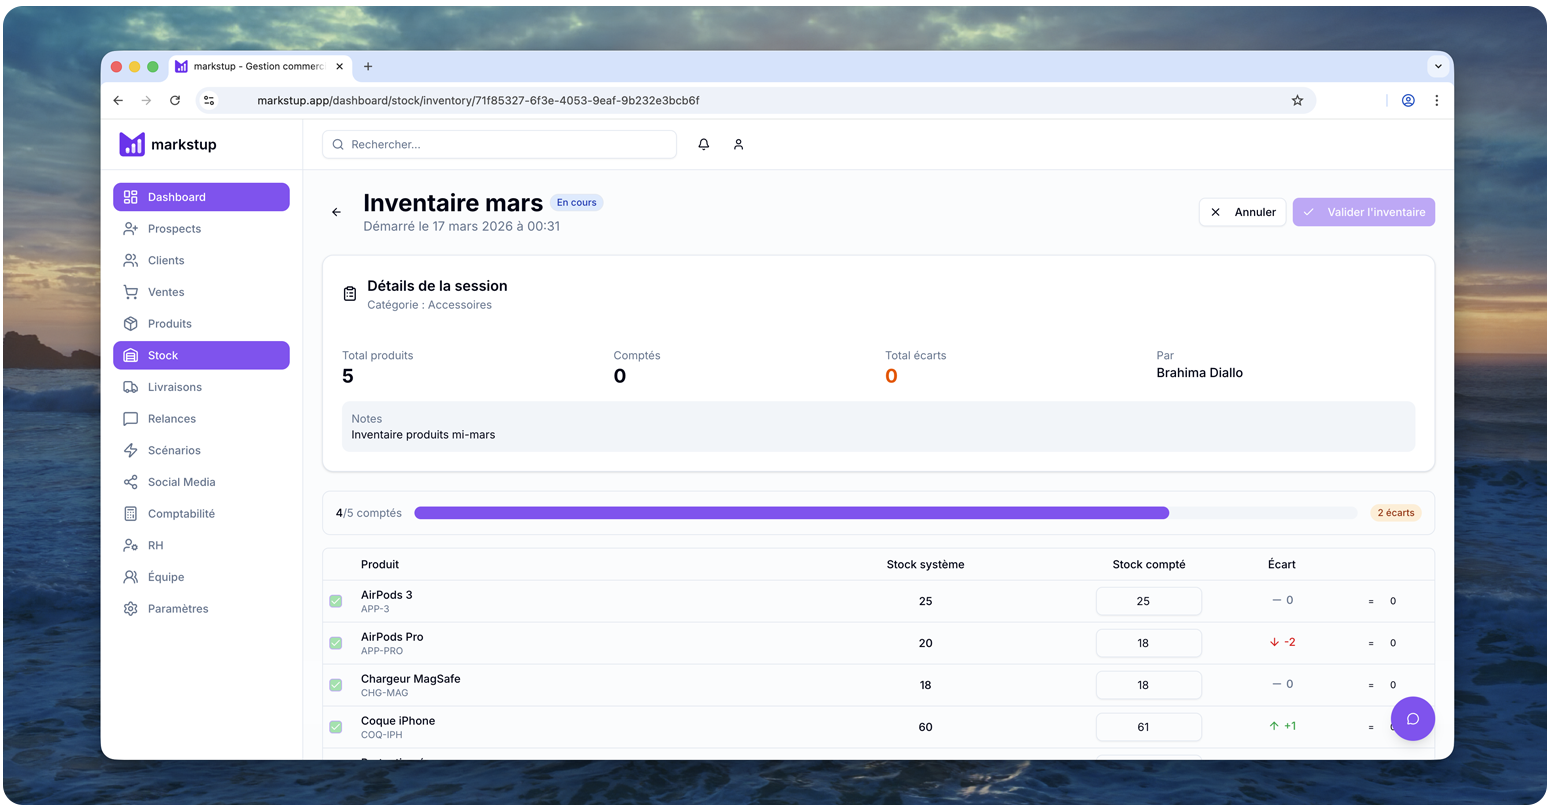
Task: Click the Valider l'inventaire button
Action: [1363, 211]
